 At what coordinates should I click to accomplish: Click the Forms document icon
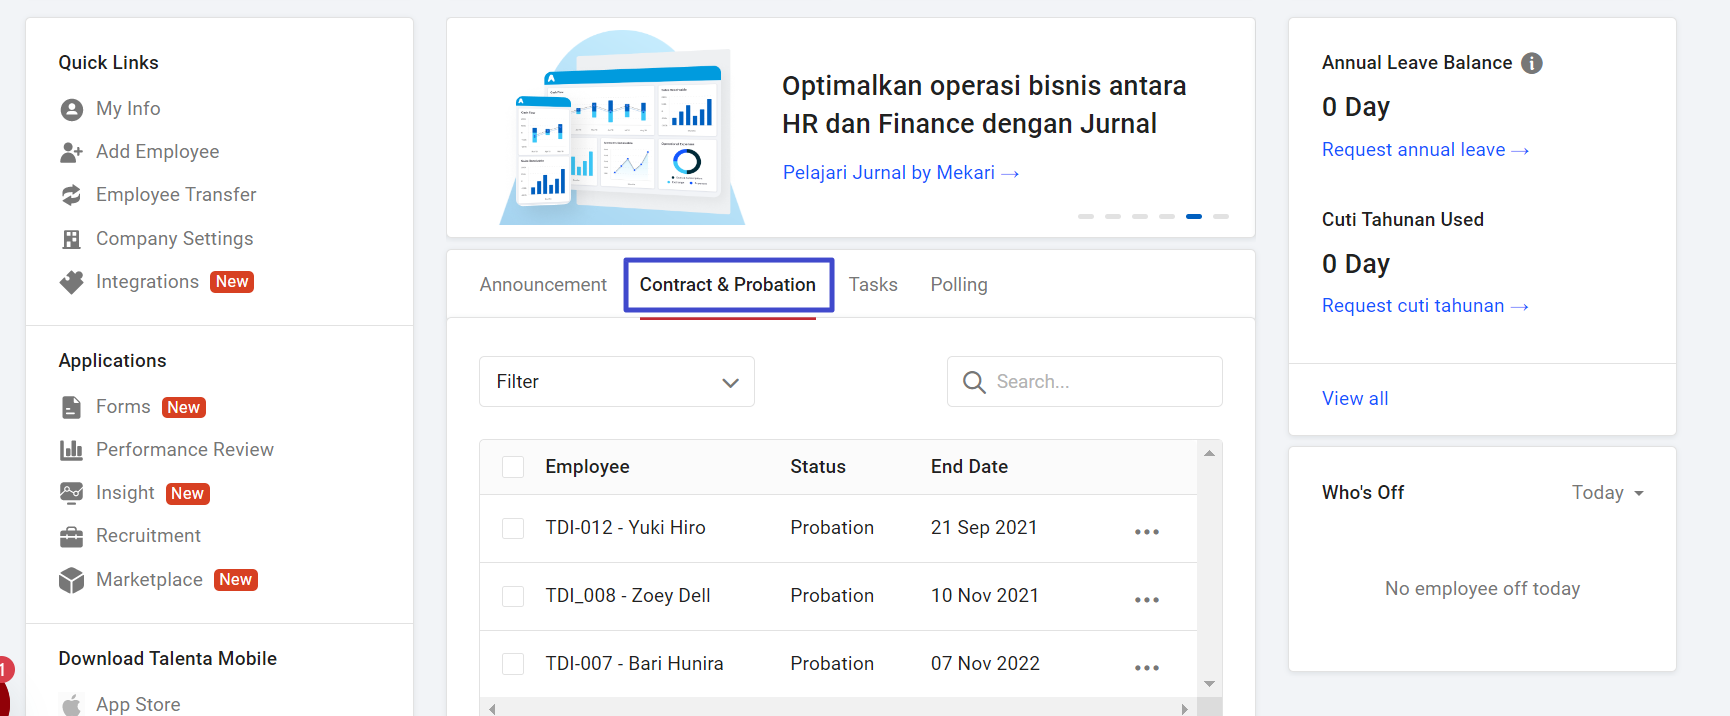pyautogui.click(x=71, y=407)
